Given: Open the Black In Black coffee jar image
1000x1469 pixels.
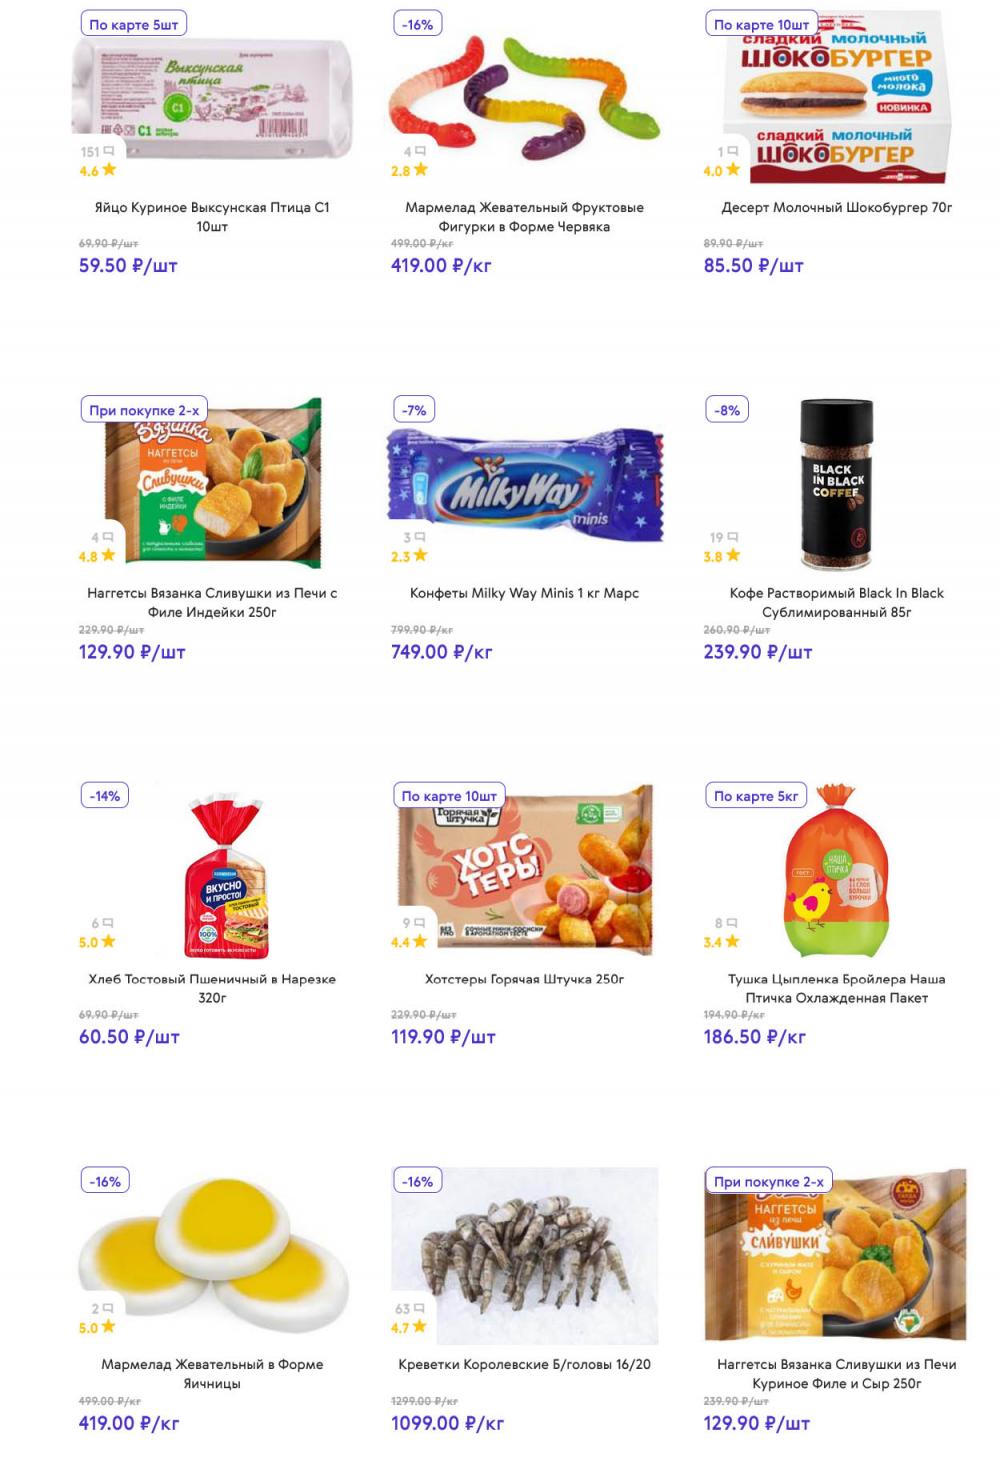Looking at the screenshot, I should point(836,483).
